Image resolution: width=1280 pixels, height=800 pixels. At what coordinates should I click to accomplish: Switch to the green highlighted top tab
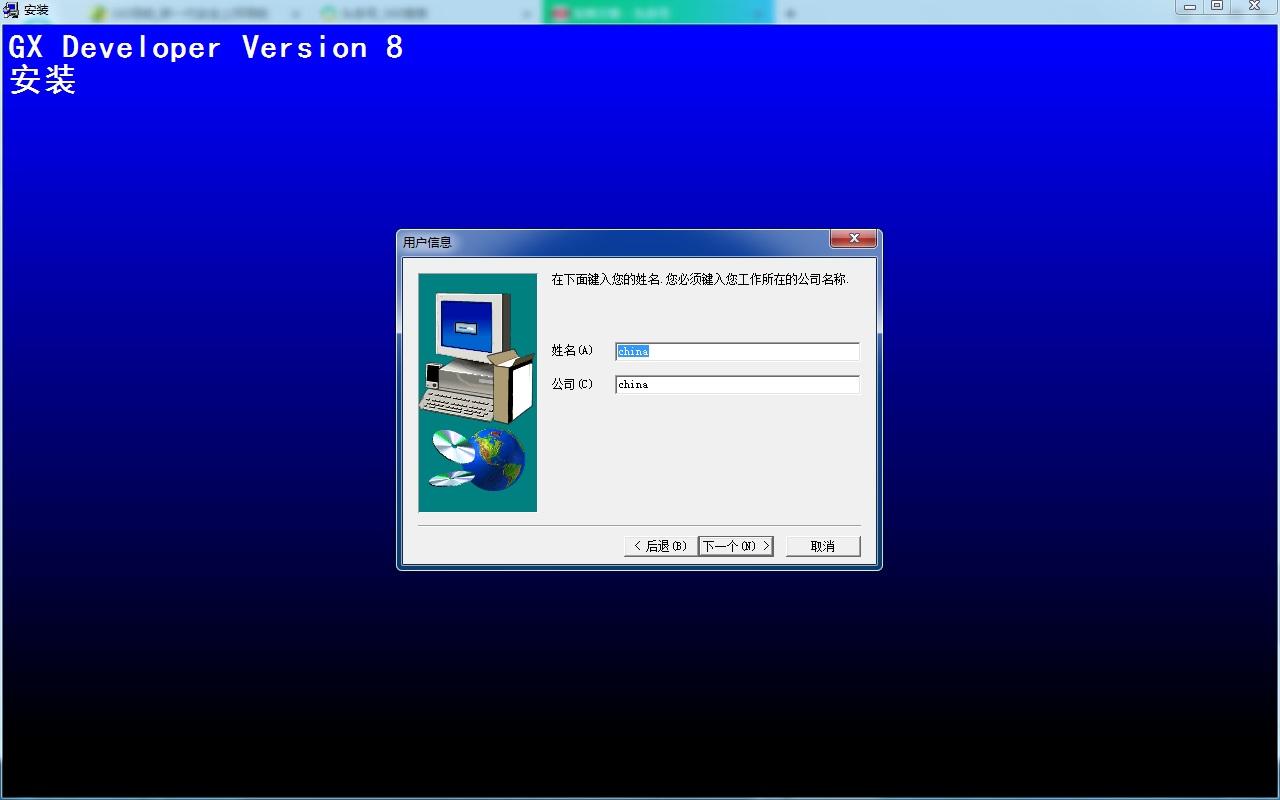[x=655, y=13]
